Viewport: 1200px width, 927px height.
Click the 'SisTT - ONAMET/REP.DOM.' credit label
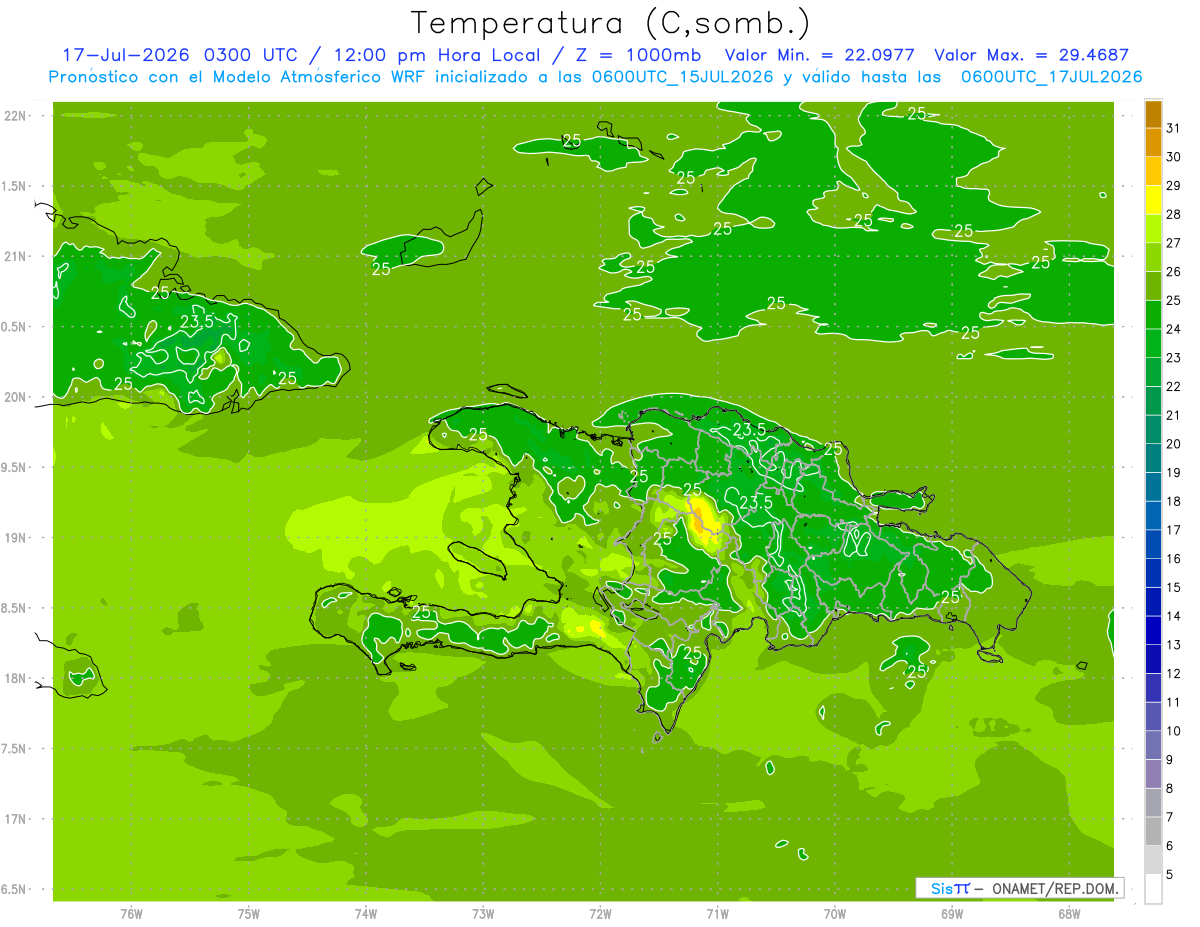1020,888
